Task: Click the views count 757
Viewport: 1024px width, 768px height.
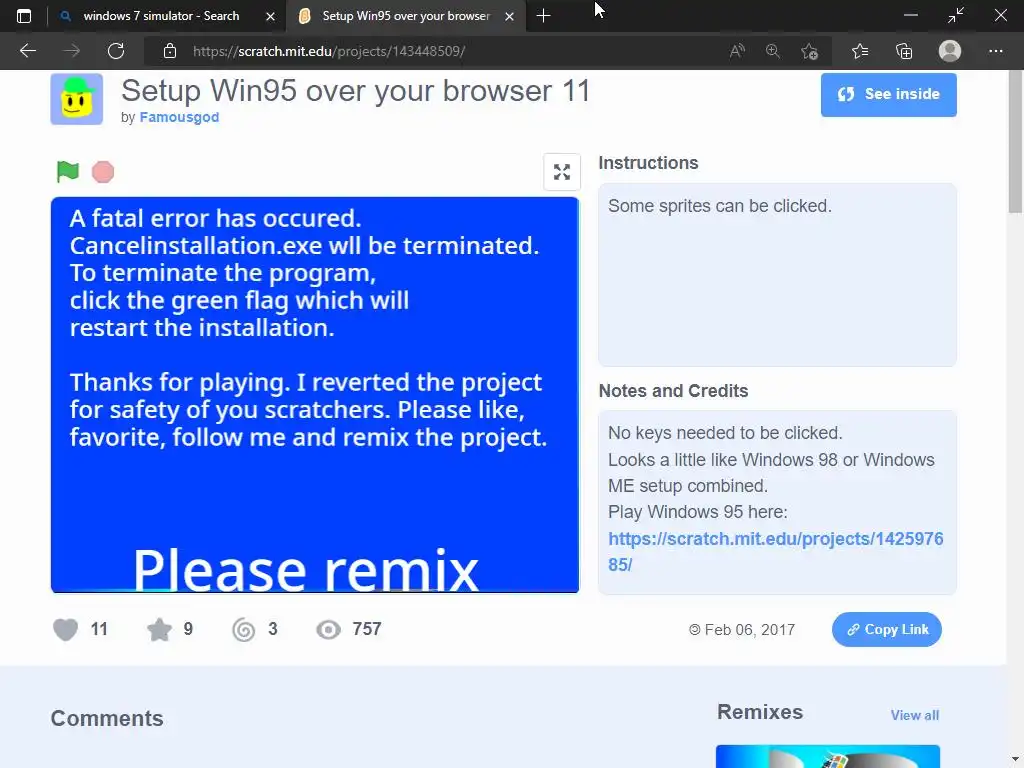Action: pyautogui.click(x=367, y=629)
